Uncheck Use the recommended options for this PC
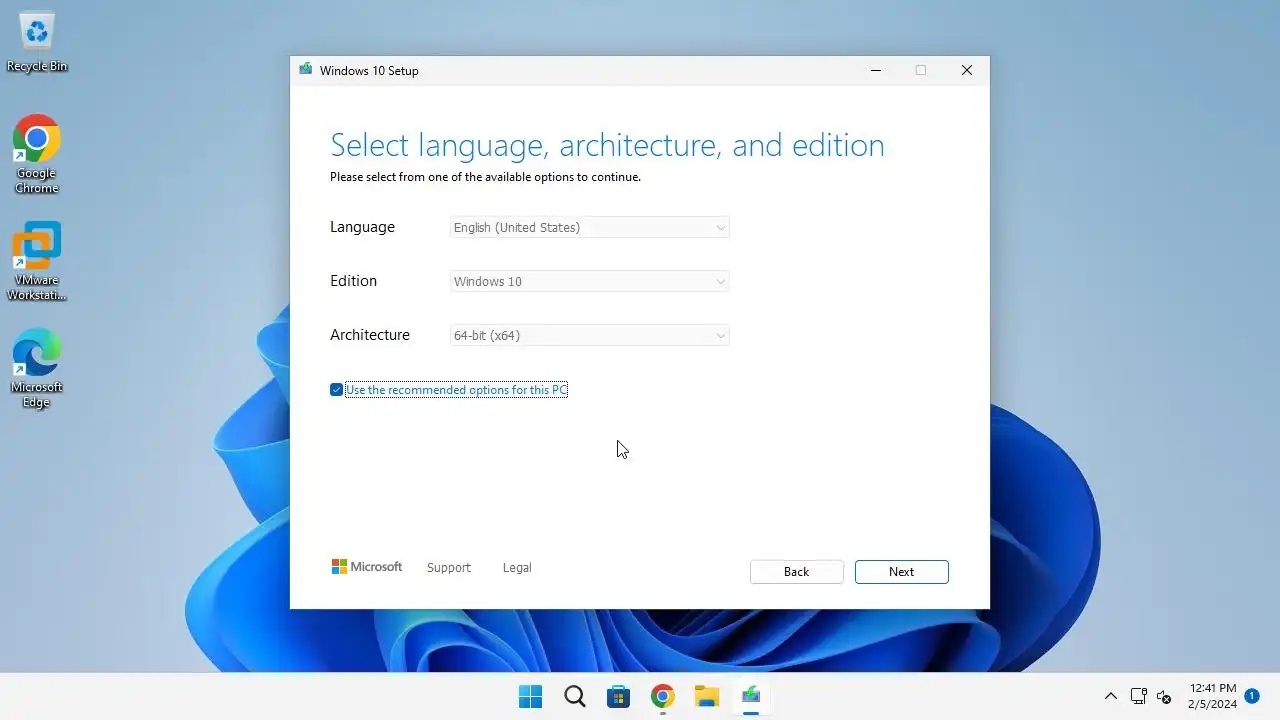Viewport: 1280px width, 720px height. click(337, 390)
